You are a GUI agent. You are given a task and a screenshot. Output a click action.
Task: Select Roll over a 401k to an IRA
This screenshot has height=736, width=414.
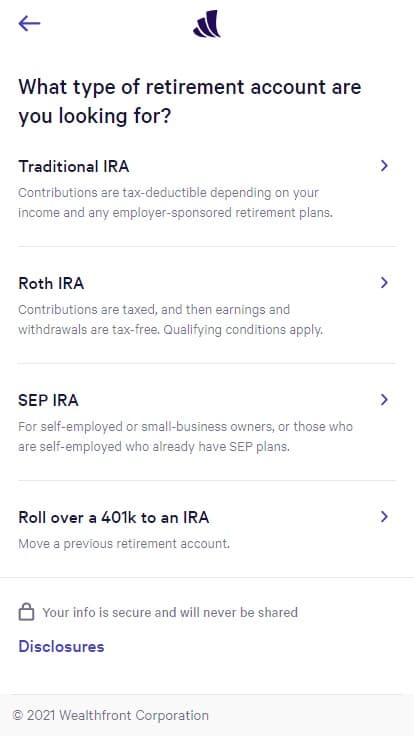[114, 517]
